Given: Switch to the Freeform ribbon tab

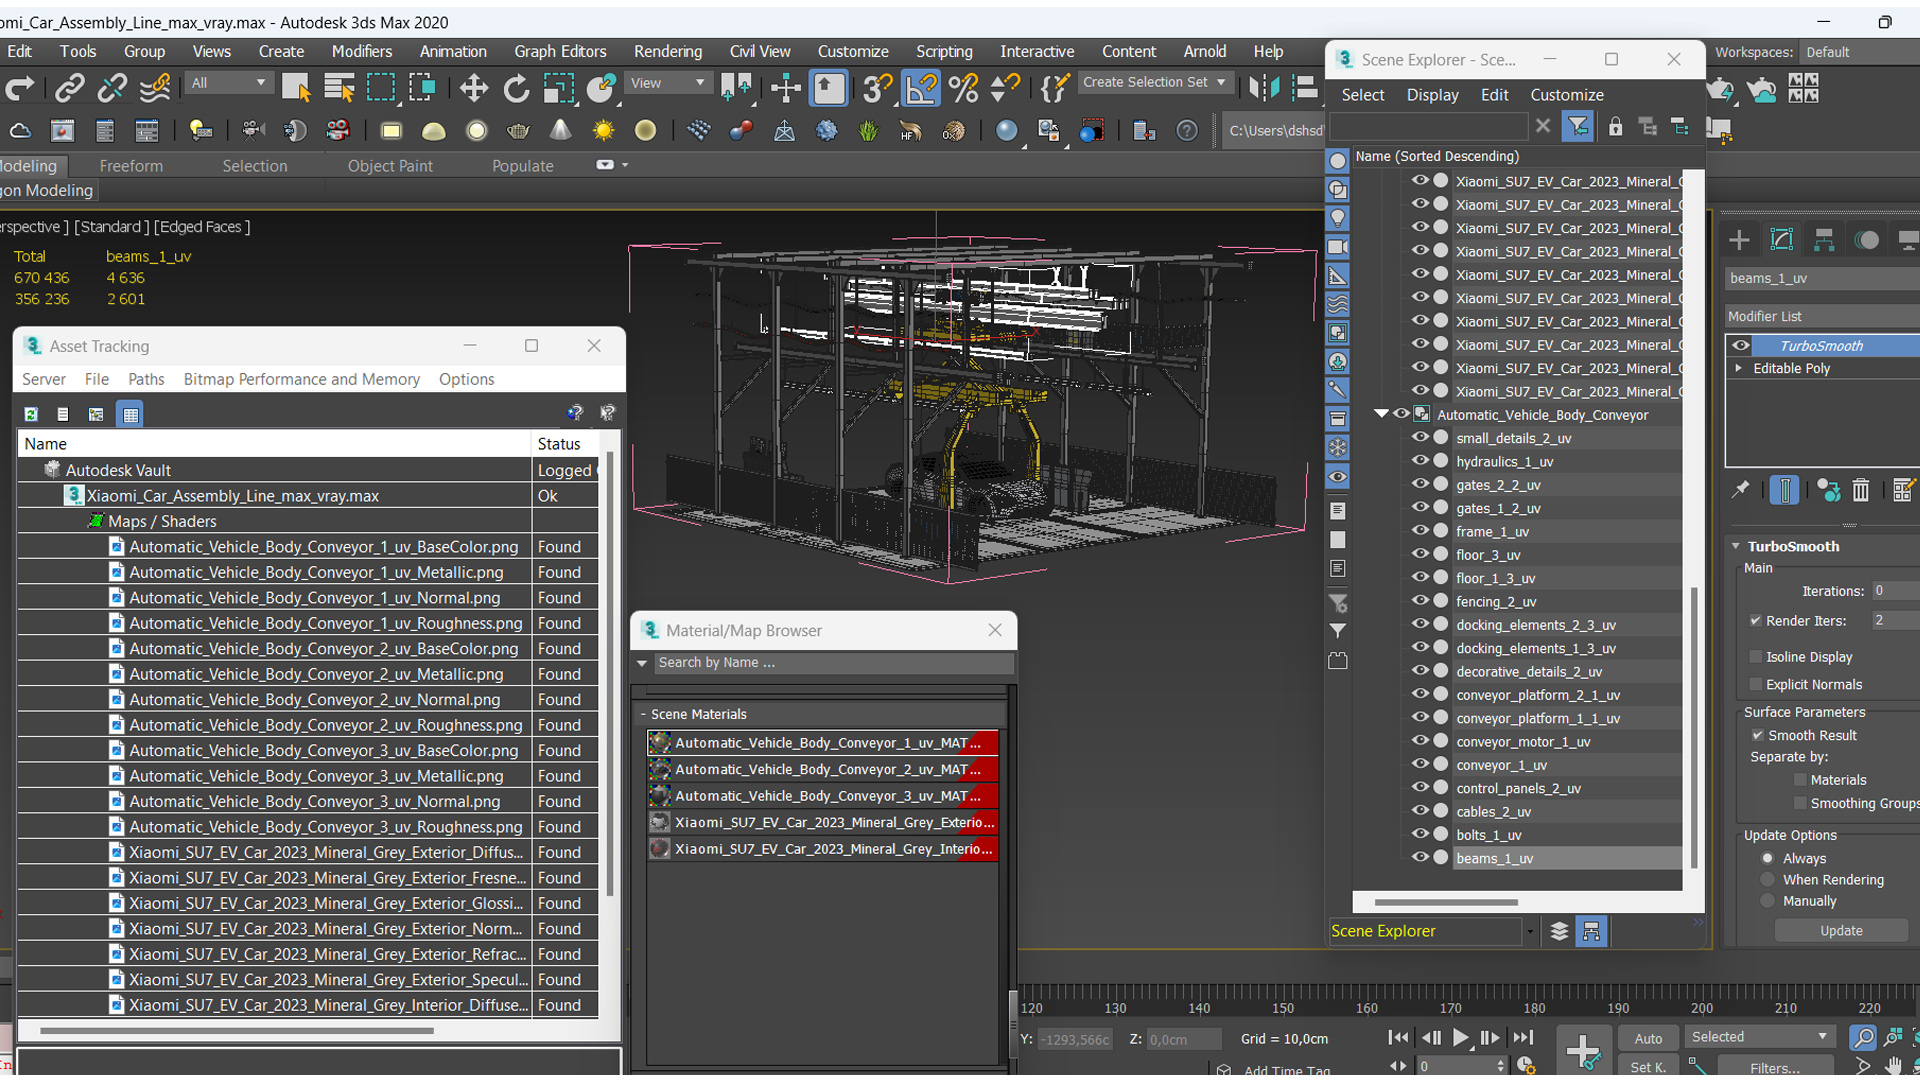Looking at the screenshot, I should (131, 166).
